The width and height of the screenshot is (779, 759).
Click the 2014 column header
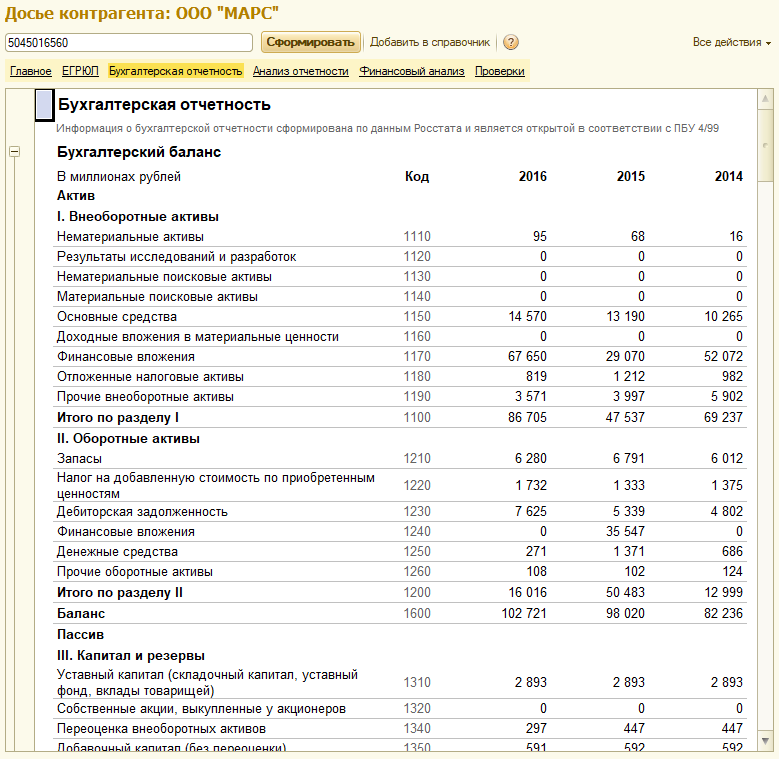729,176
